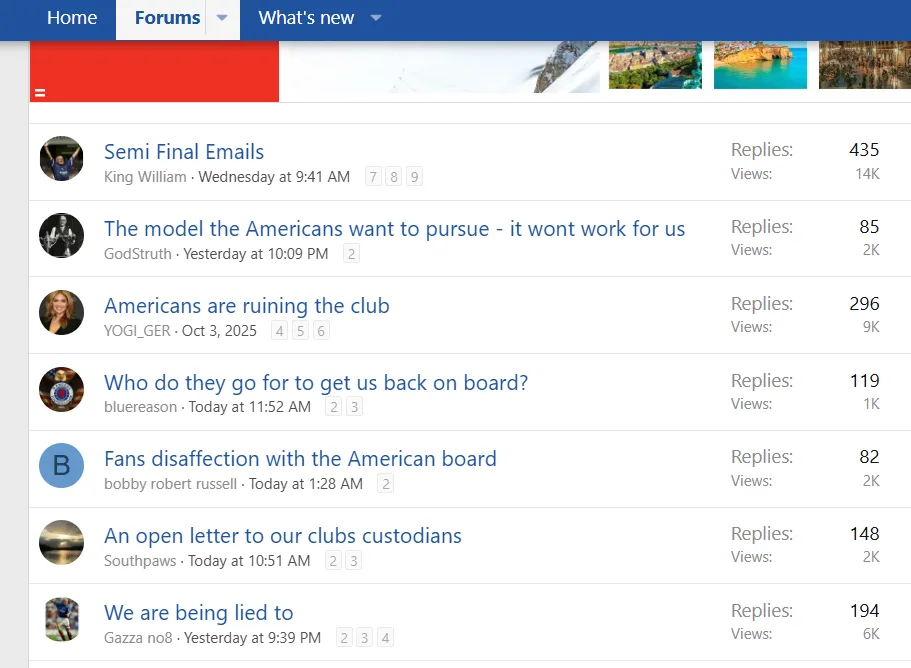Viewport: 911px width, 668px height.
Task: Click King William's celebration avatar
Action: pyautogui.click(x=61, y=160)
